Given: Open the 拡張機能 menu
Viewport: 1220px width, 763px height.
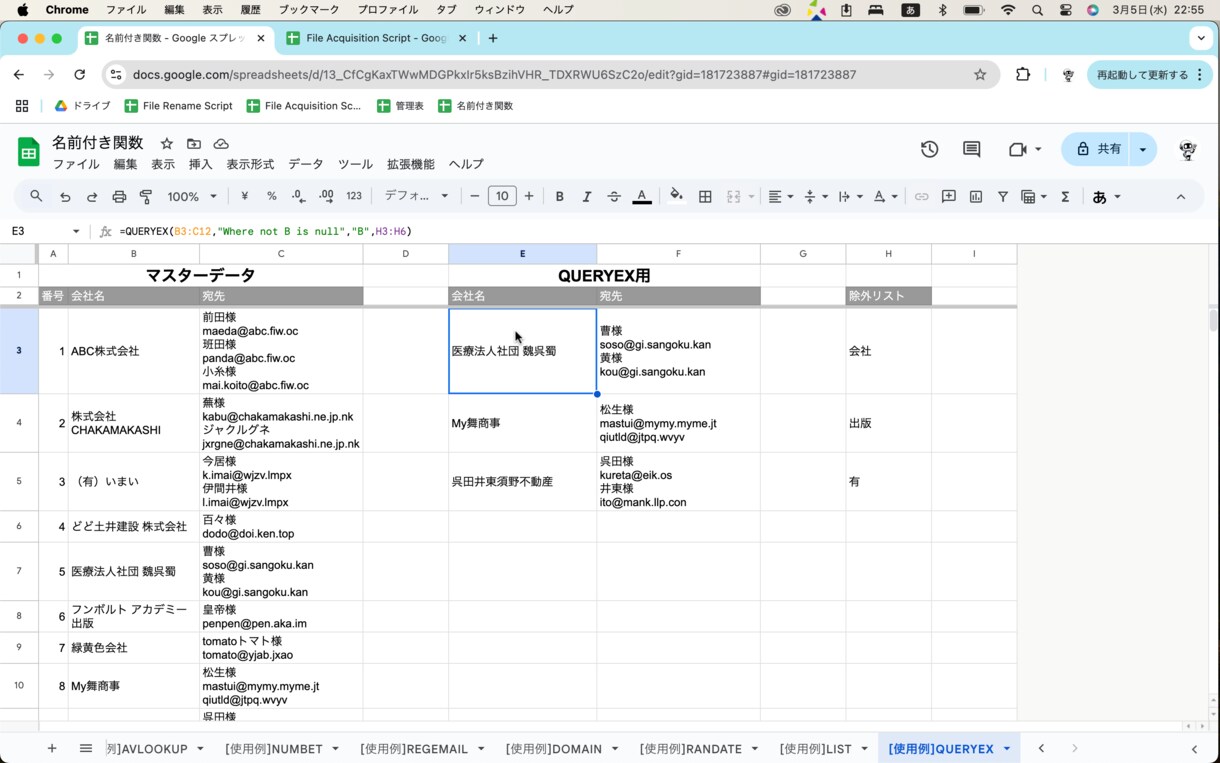Looking at the screenshot, I should pyautogui.click(x=411, y=164).
